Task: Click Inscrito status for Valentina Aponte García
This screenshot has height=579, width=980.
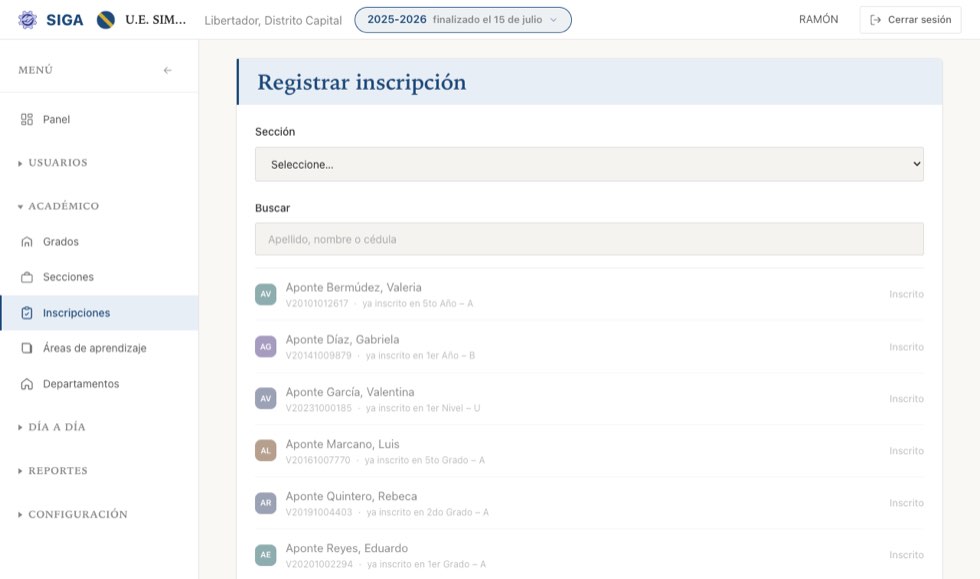Action: point(906,398)
